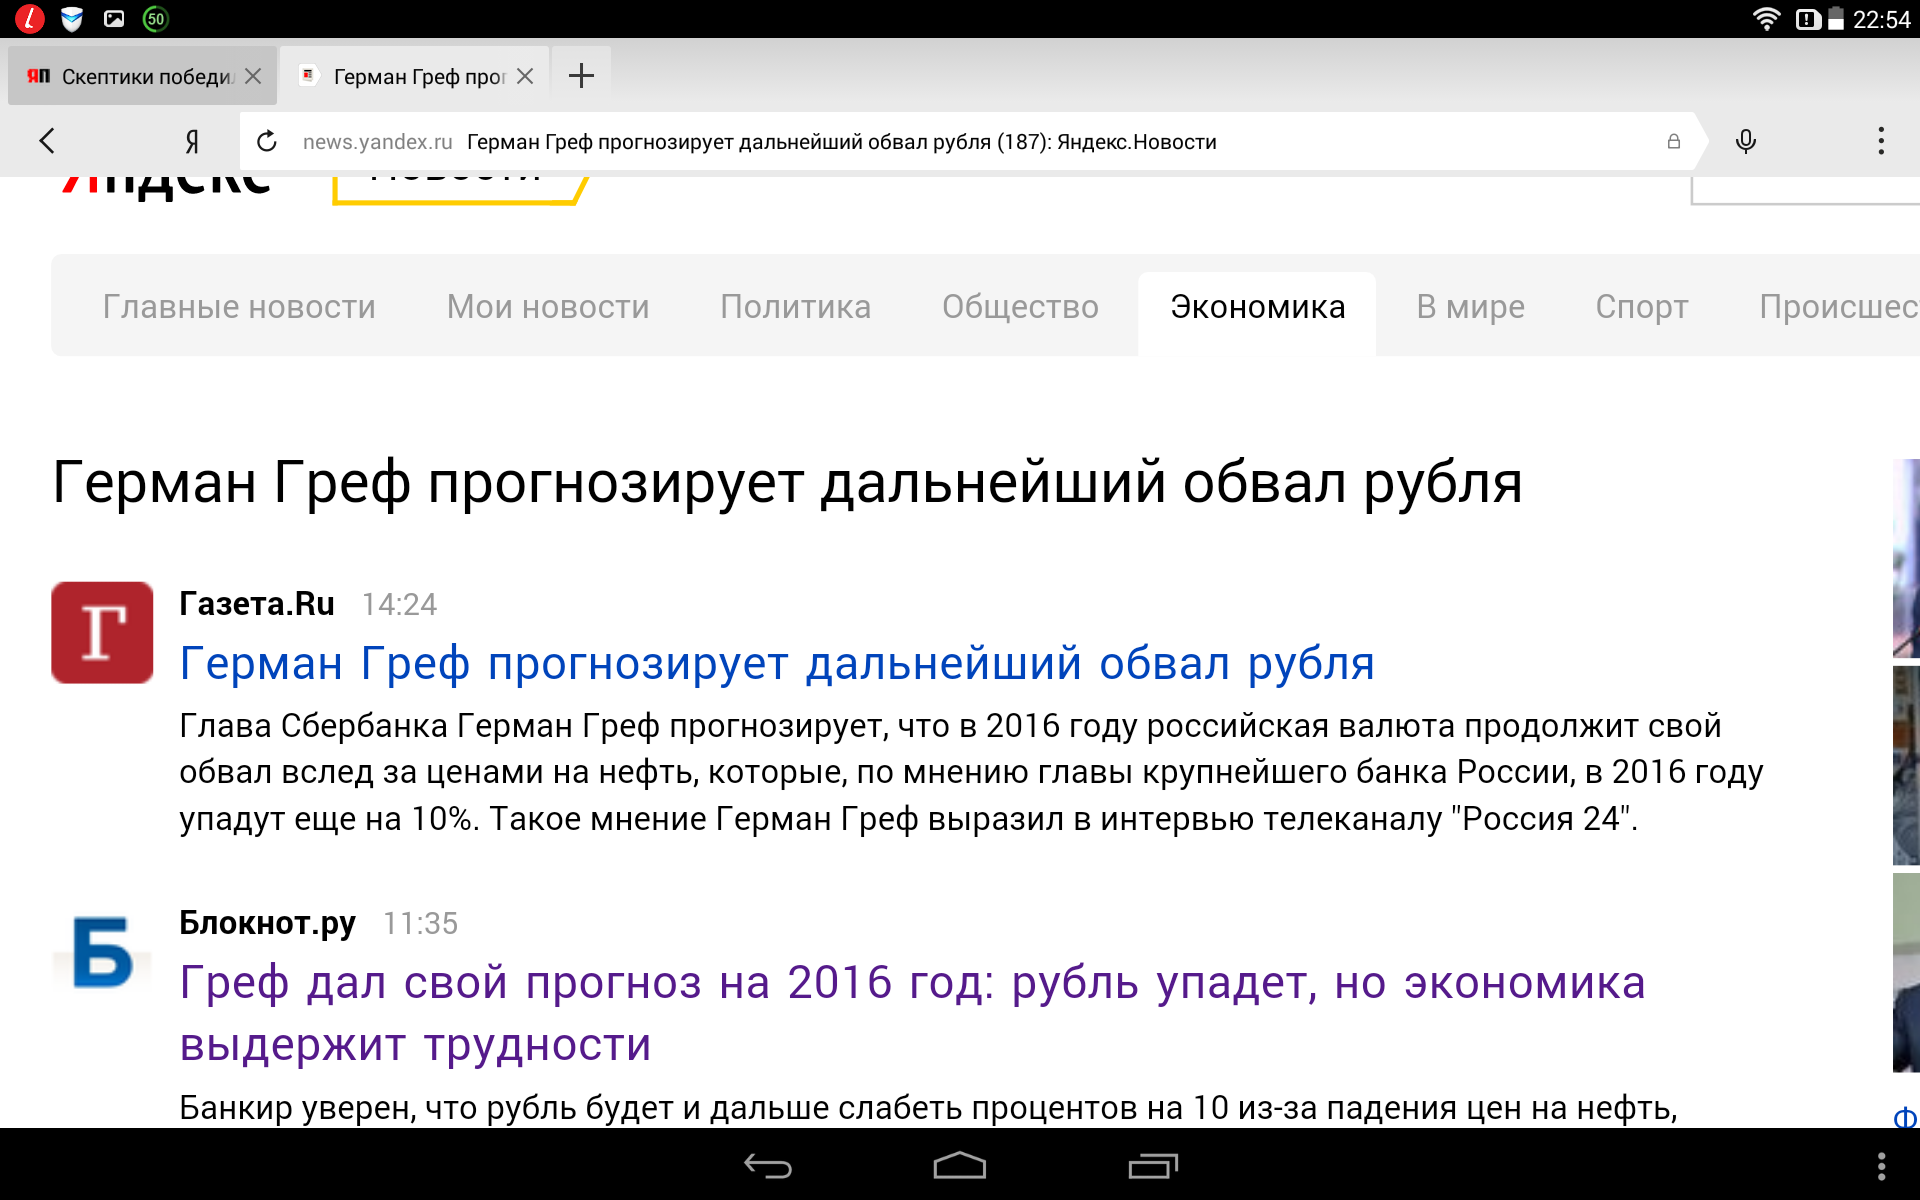The height and width of the screenshot is (1200, 1920).
Task: Open the Газета.Ru article headline link
Action: click(x=777, y=664)
